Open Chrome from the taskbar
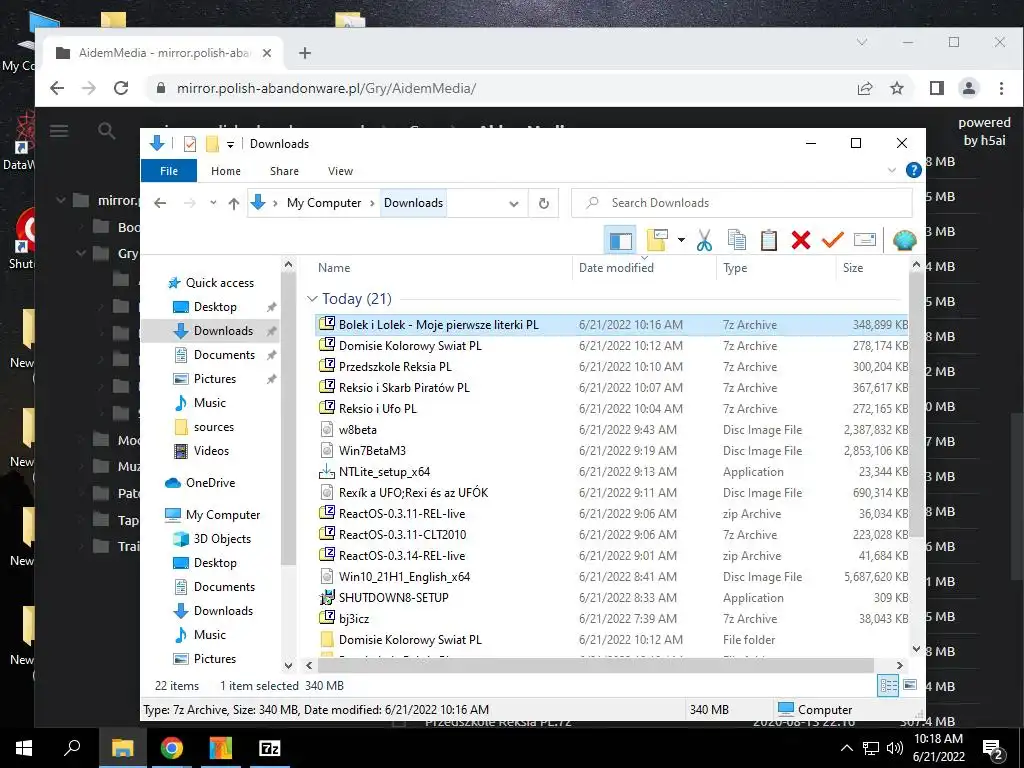 [x=172, y=748]
